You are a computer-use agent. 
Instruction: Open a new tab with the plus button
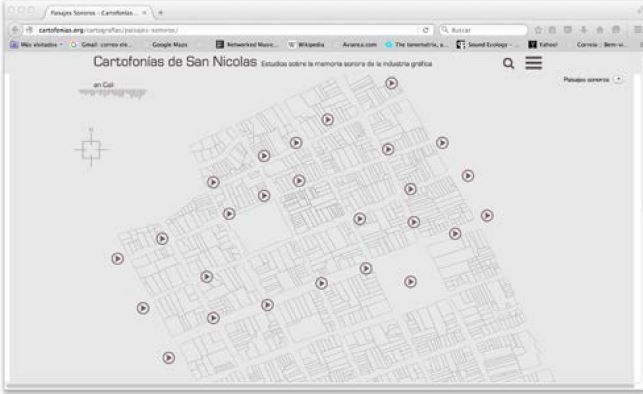click(161, 13)
